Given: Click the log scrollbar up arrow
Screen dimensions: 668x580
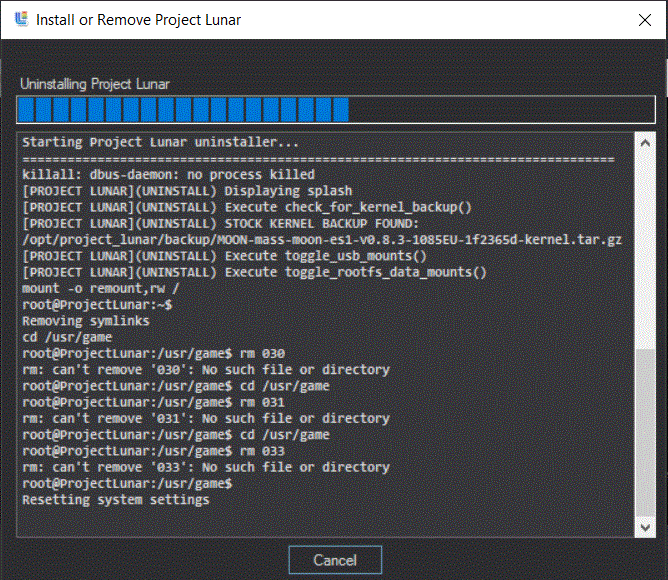Looking at the screenshot, I should tap(646, 144).
